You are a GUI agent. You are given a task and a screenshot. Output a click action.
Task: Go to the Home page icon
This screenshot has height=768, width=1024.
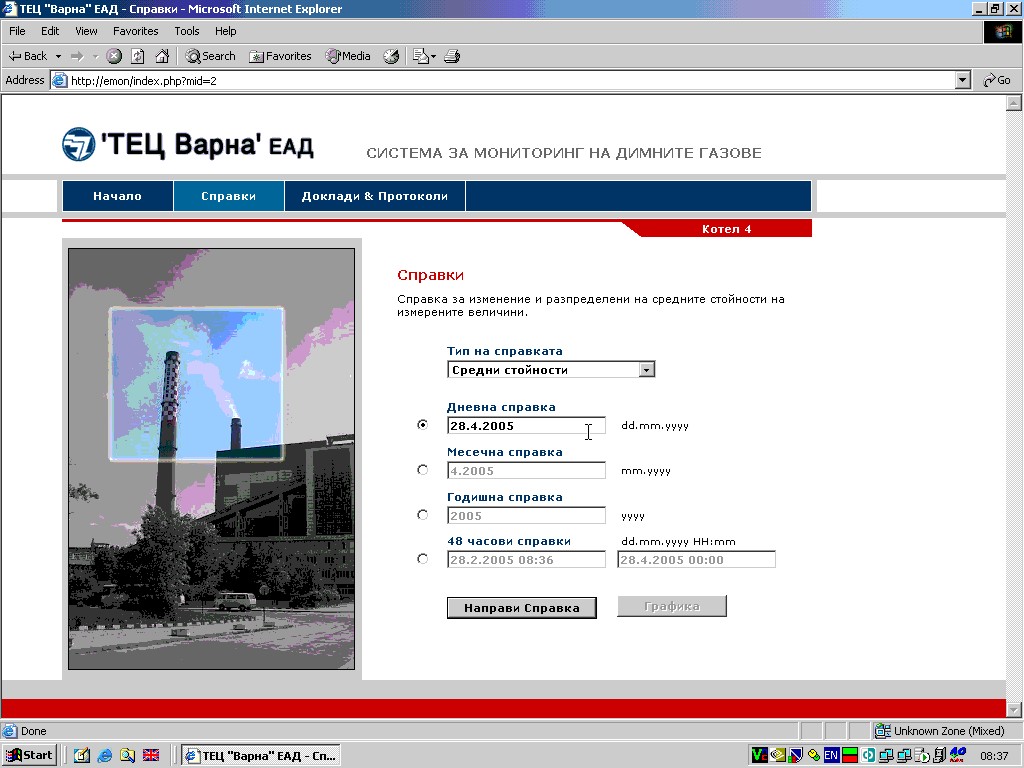pyautogui.click(x=162, y=57)
